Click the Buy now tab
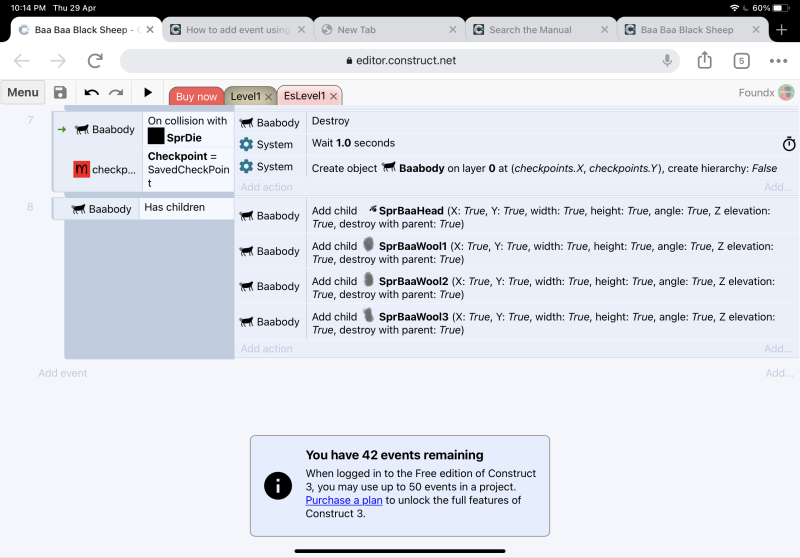 (x=196, y=96)
